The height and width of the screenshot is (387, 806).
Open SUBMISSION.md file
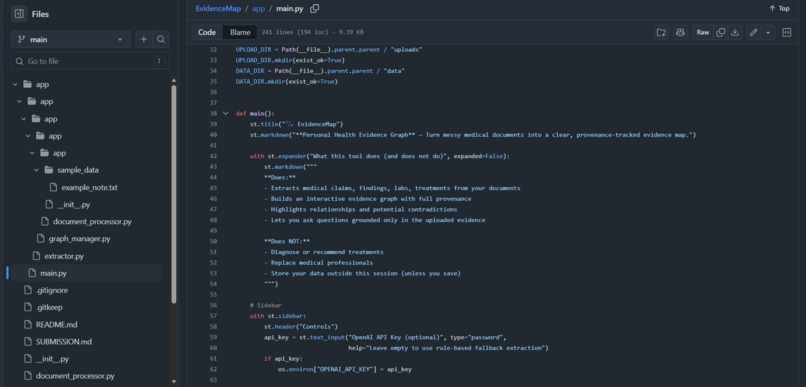[64, 342]
